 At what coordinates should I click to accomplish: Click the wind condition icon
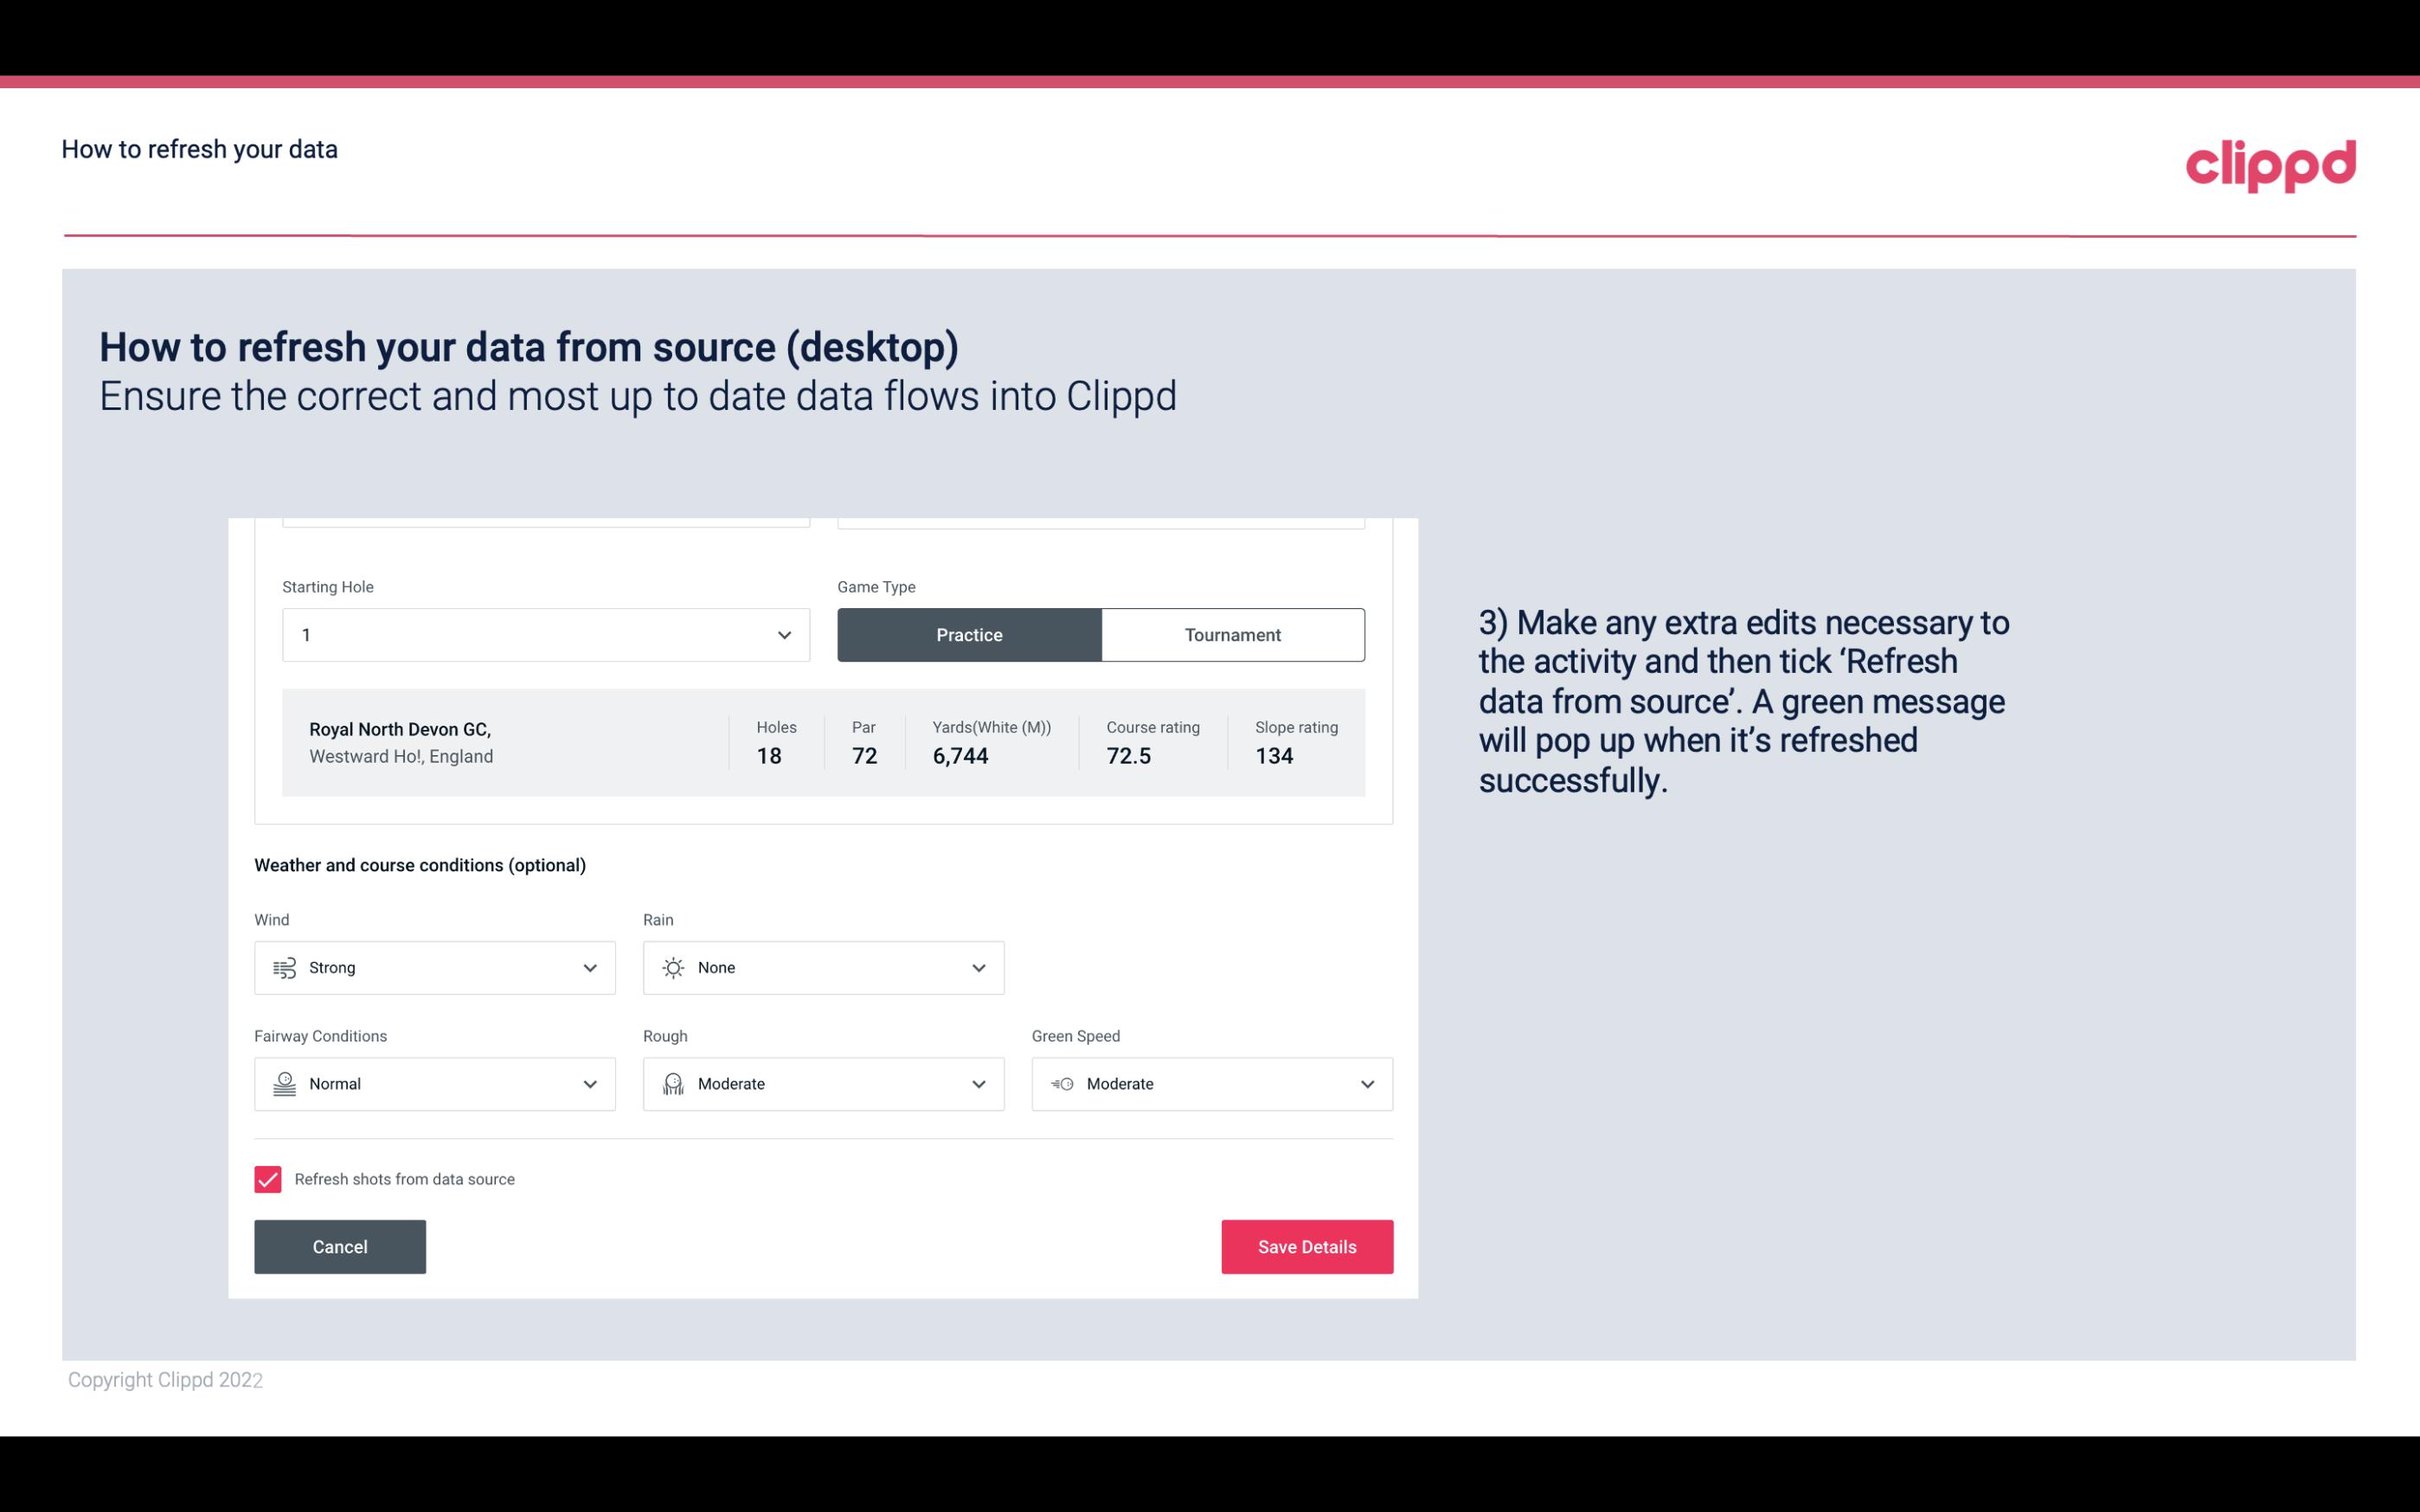(x=284, y=969)
